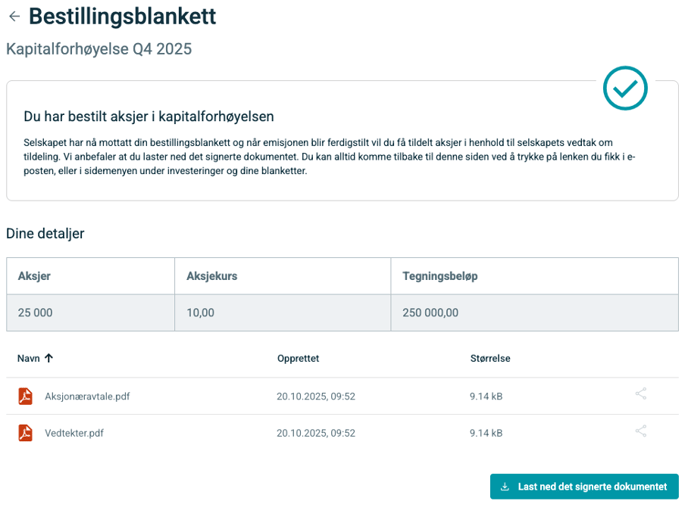The height and width of the screenshot is (507, 688).
Task: Share the Aksjonæravtale.pdf file
Action: click(641, 394)
